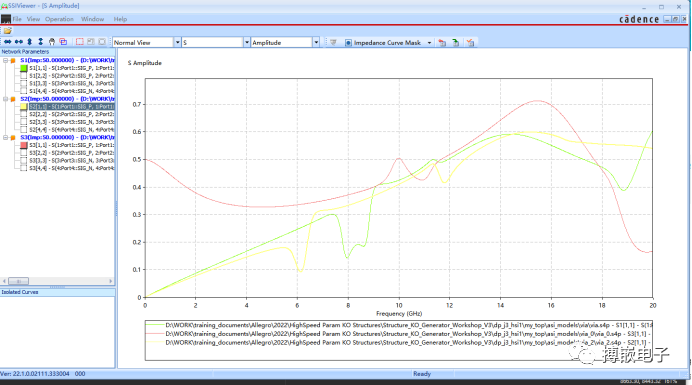Click the red dashed selection rectangle icon
This screenshot has width=692, height=385.
[79, 42]
